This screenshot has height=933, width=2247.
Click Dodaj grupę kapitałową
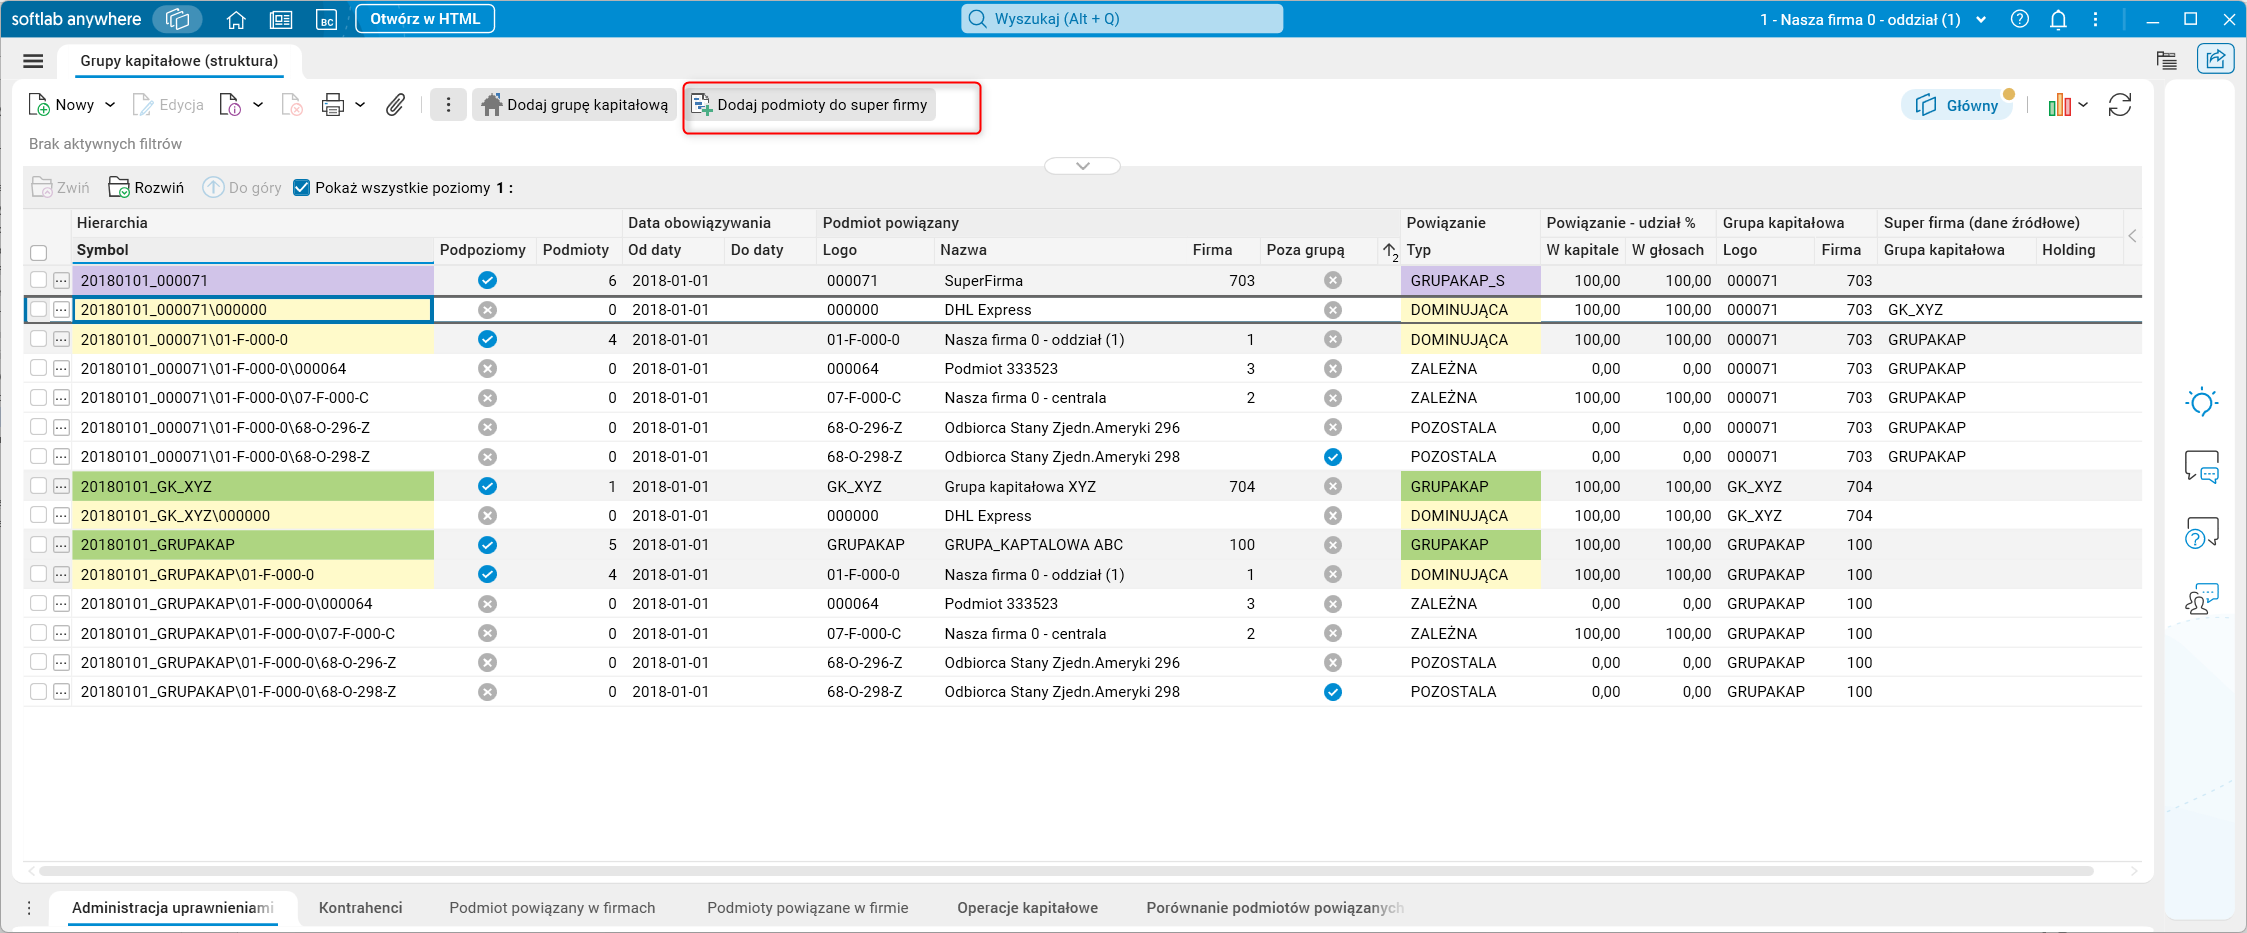(574, 105)
